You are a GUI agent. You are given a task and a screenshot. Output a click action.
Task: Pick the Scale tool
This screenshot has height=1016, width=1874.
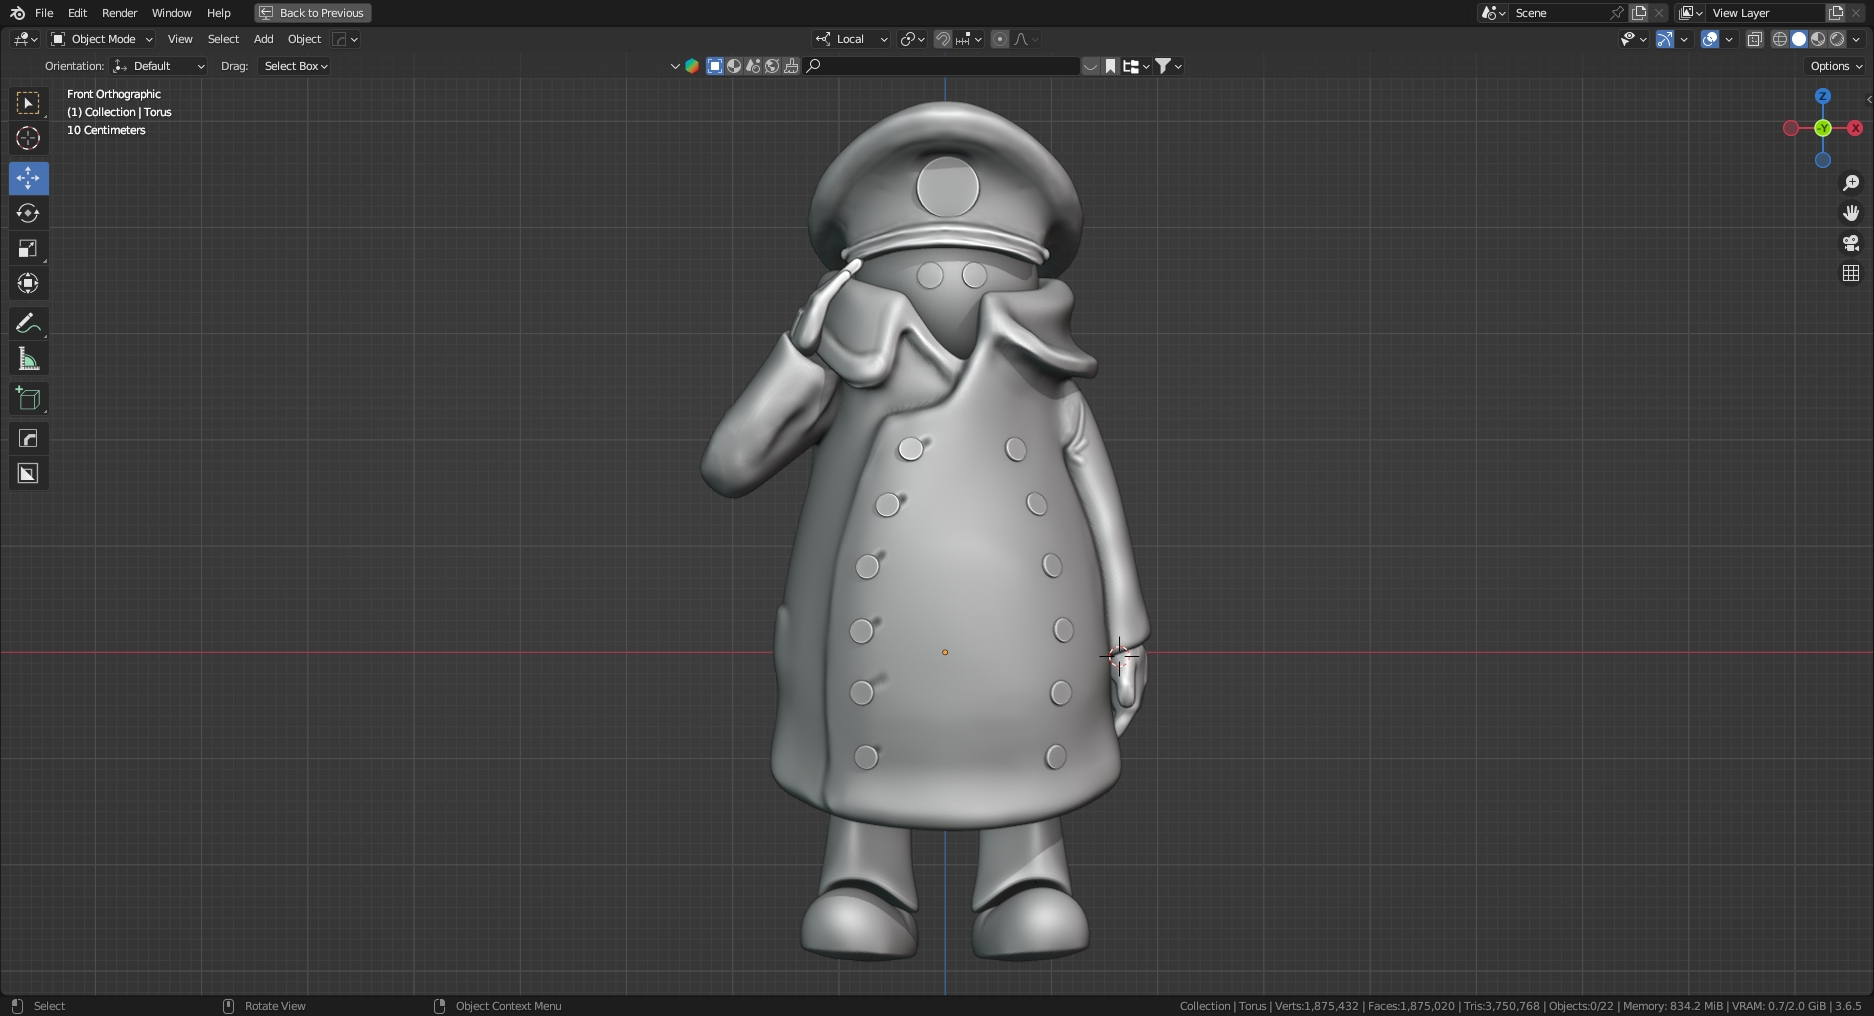pos(28,248)
